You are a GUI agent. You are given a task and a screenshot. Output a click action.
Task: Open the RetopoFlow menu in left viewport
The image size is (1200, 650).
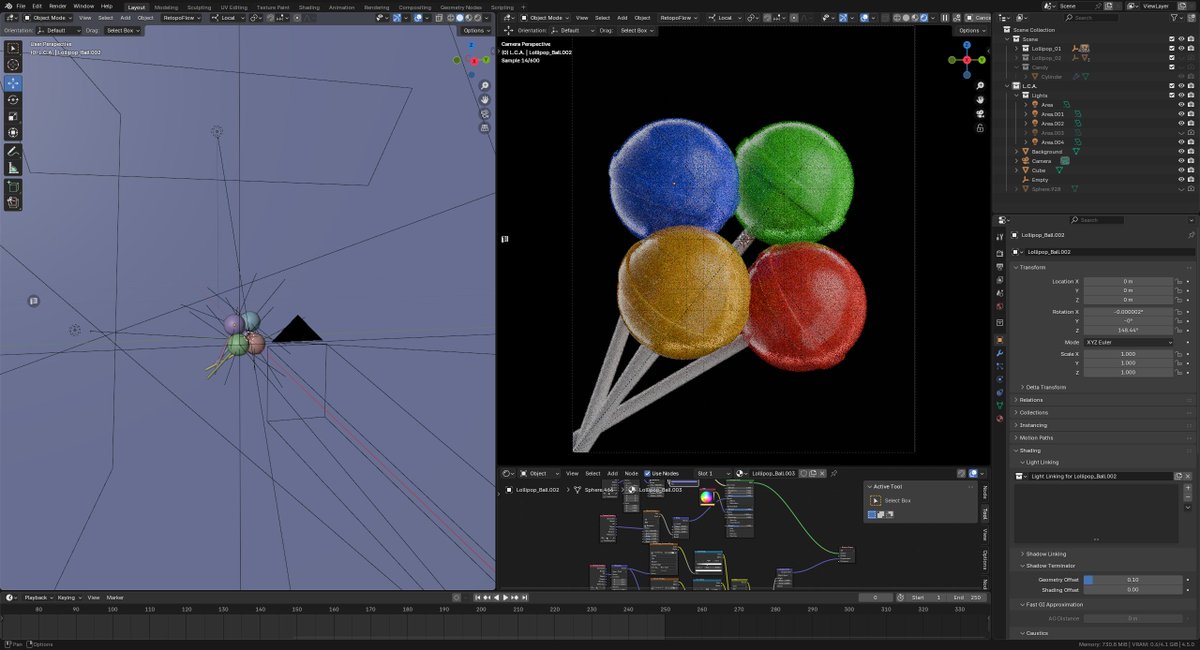tap(181, 17)
